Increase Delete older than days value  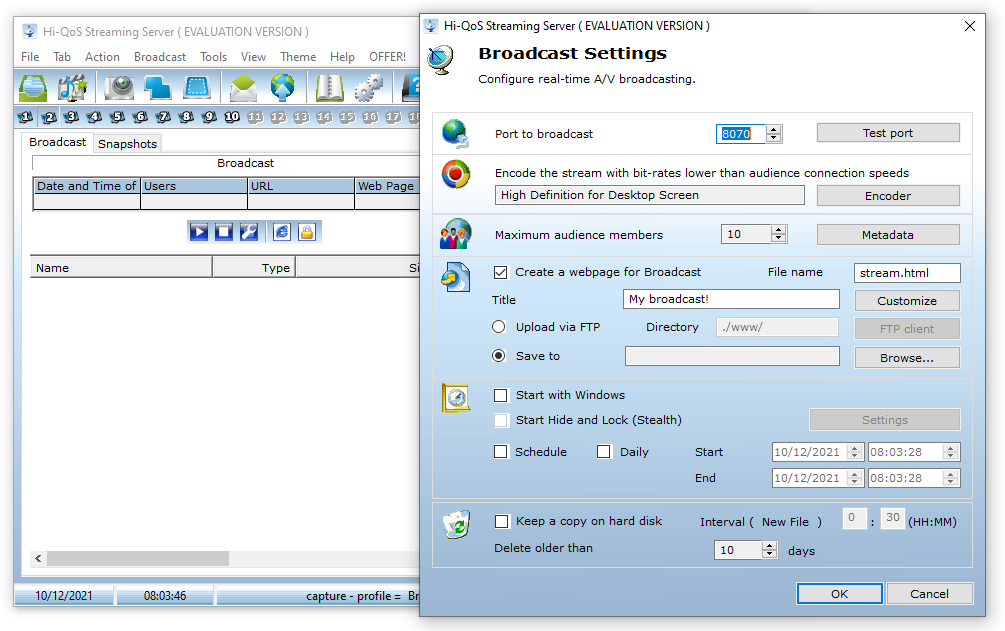[770, 546]
